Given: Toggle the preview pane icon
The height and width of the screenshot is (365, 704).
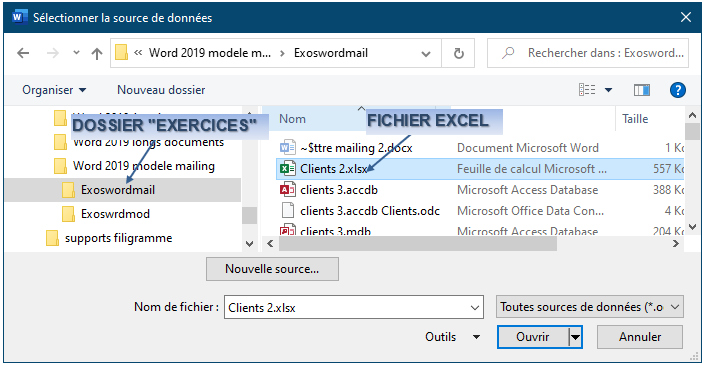Looking at the screenshot, I should pyautogui.click(x=642, y=90).
